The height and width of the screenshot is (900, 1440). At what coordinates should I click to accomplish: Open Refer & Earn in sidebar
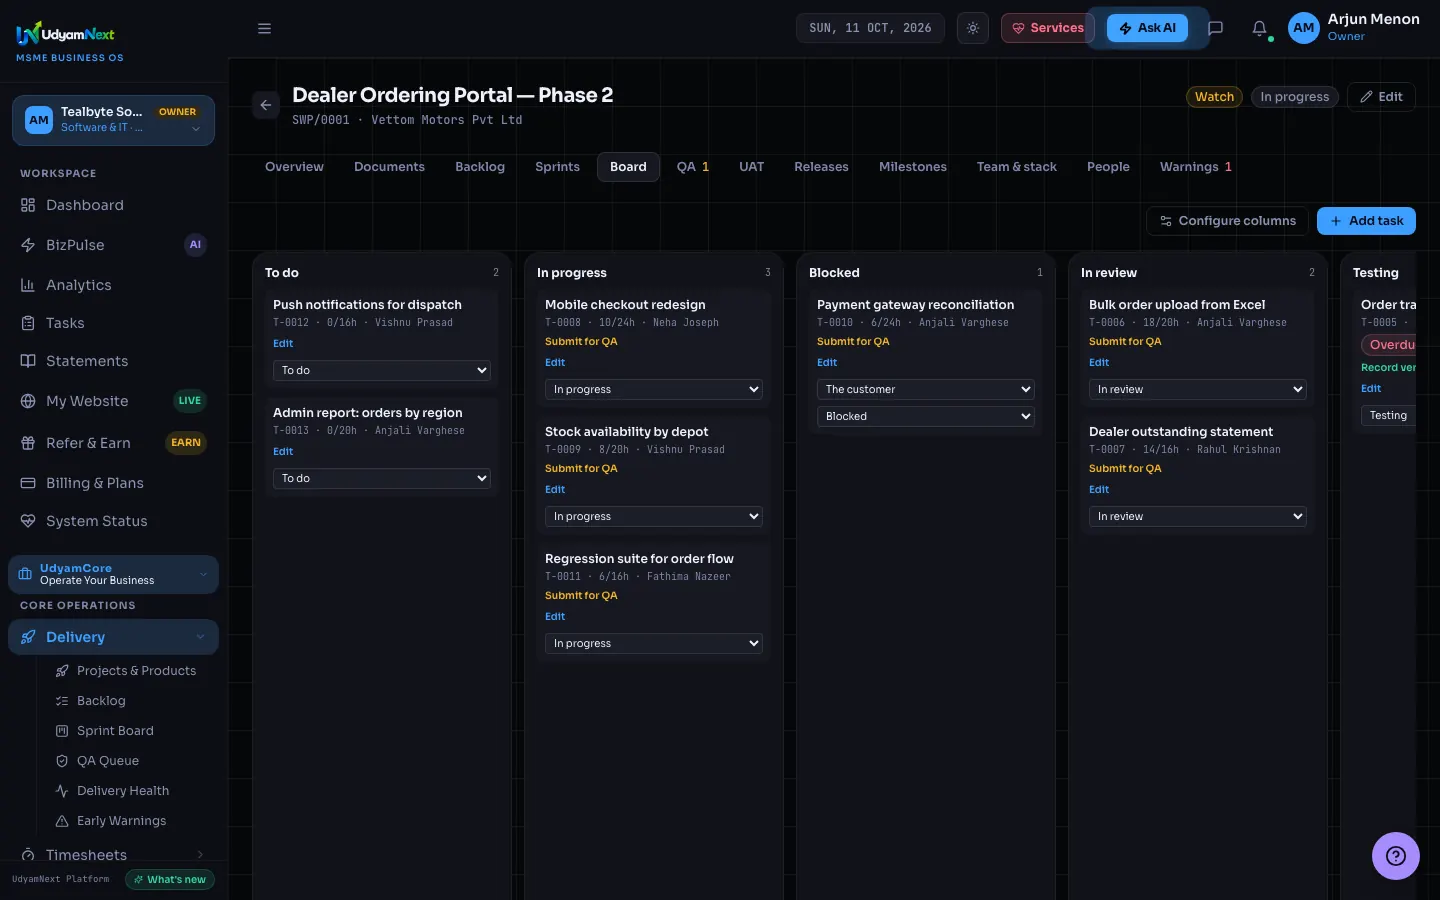(x=114, y=443)
